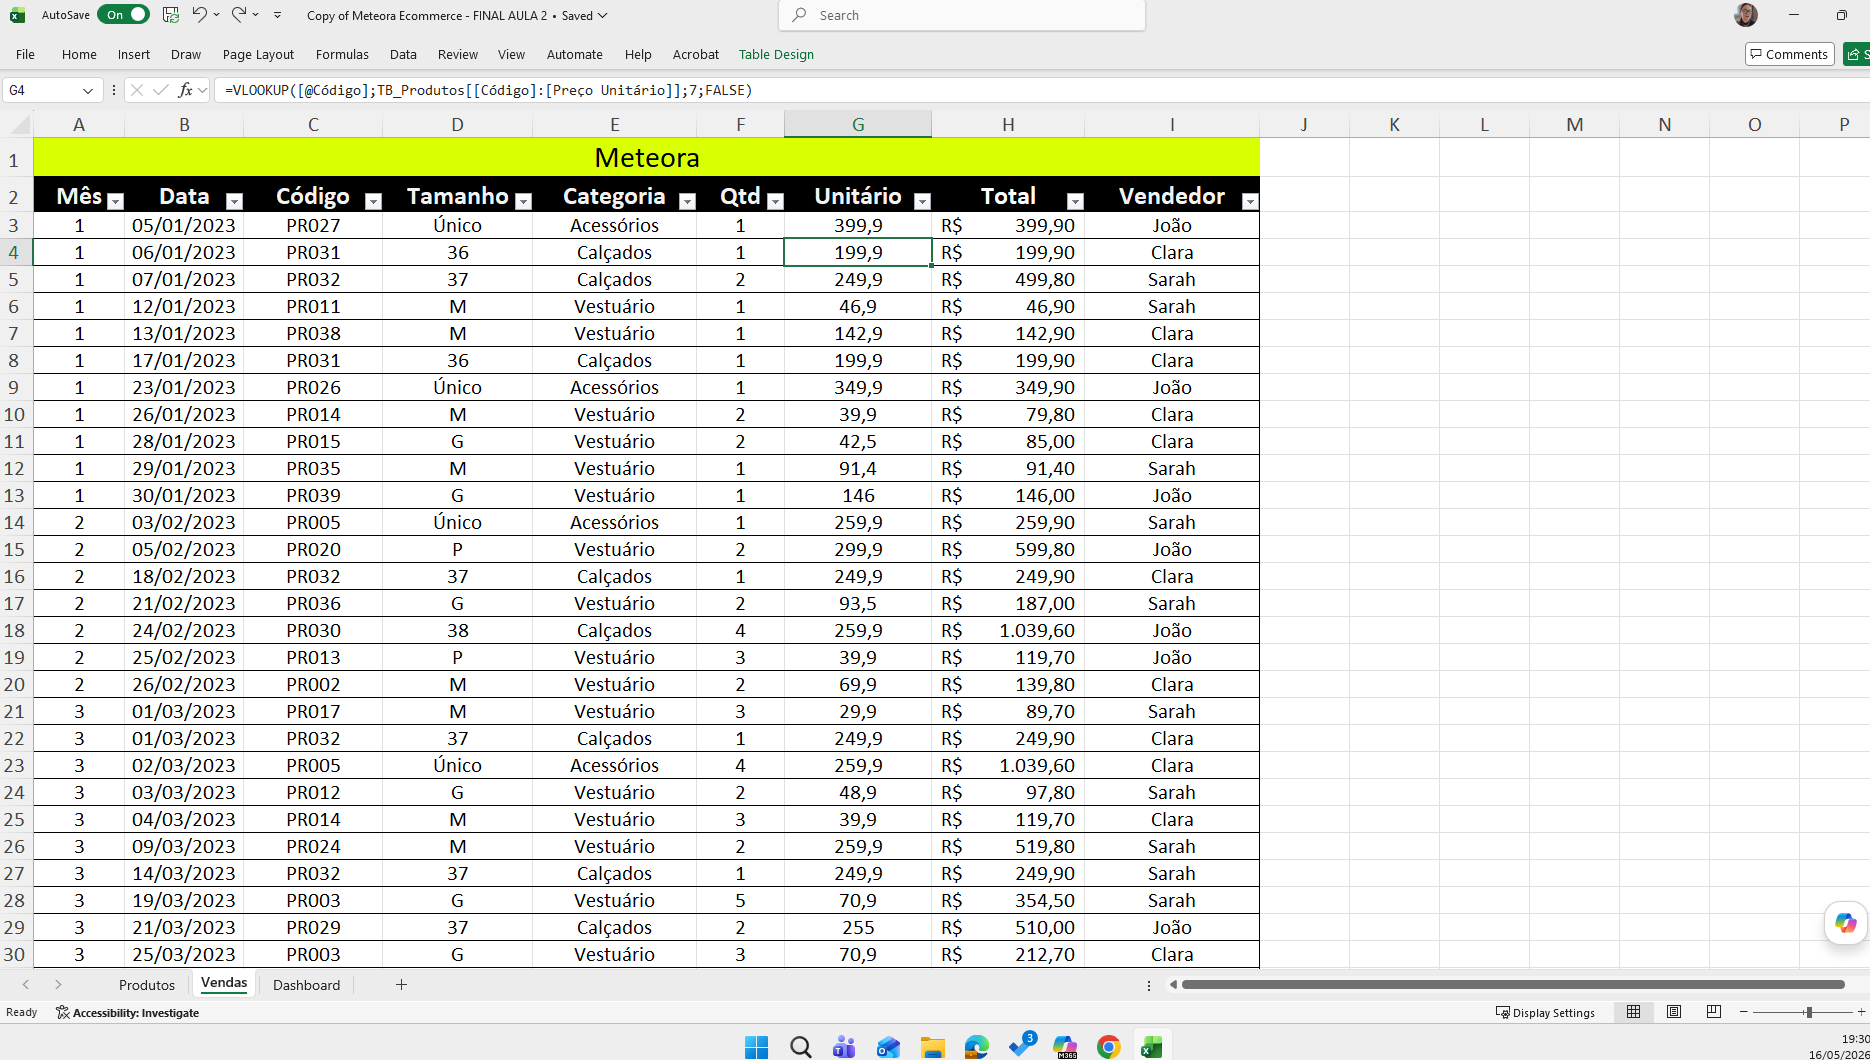The width and height of the screenshot is (1870, 1060).
Task: Click the previous sheet navigation arrow
Action: tap(26, 985)
